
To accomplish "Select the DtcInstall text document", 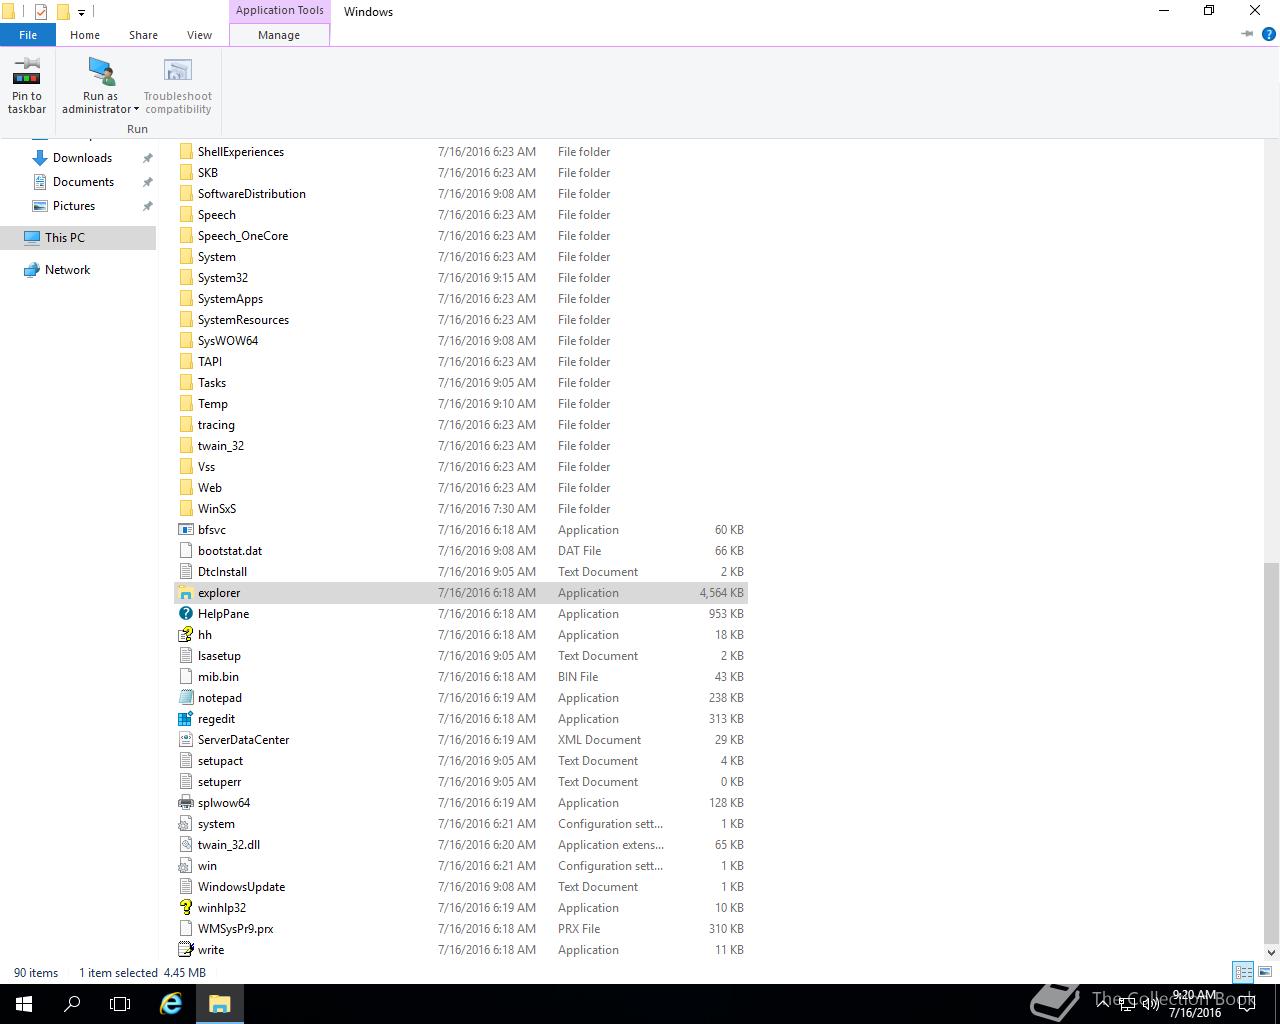I will pyautogui.click(x=461, y=572).
